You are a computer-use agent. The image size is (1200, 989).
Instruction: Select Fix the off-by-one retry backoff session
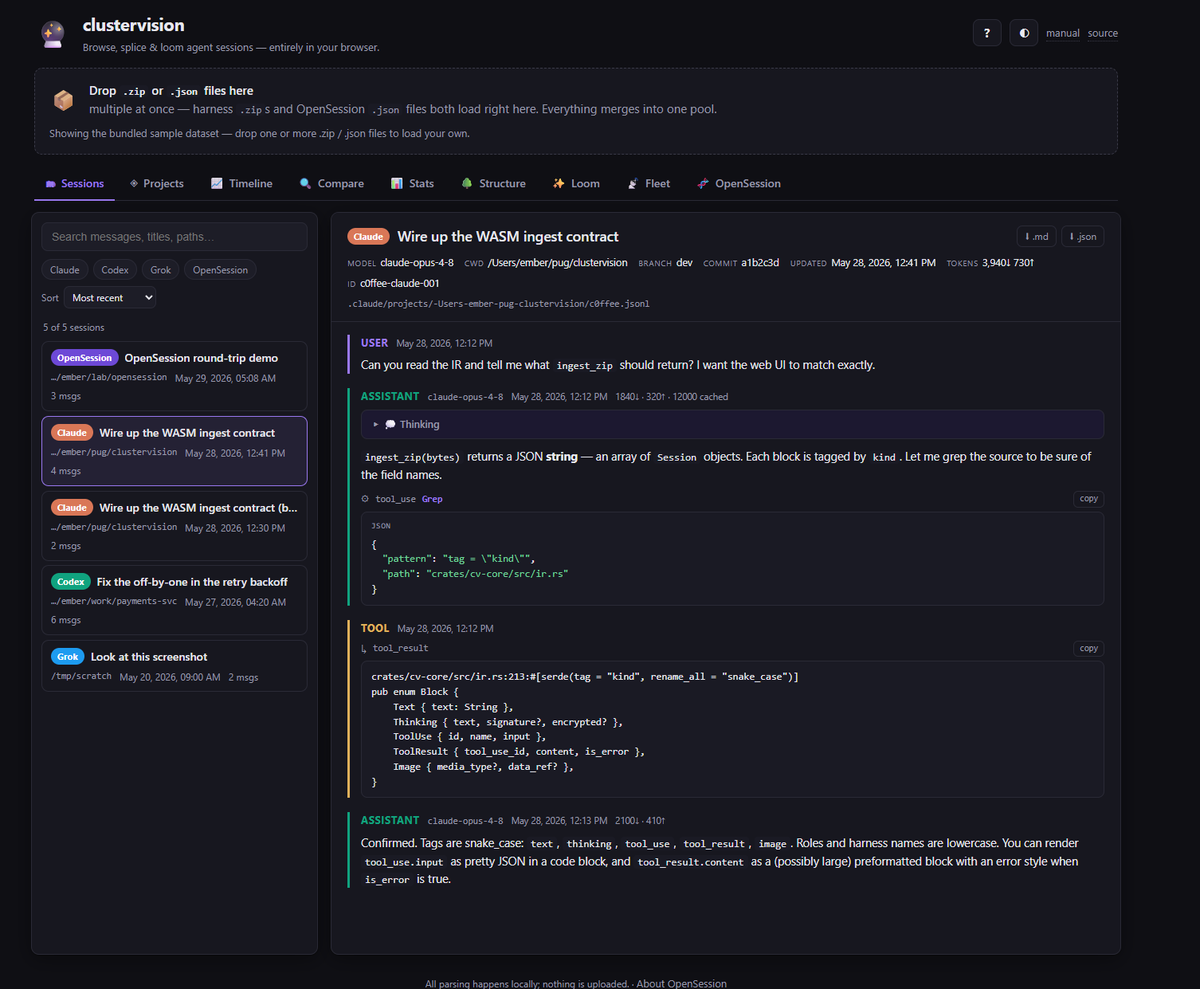point(174,600)
